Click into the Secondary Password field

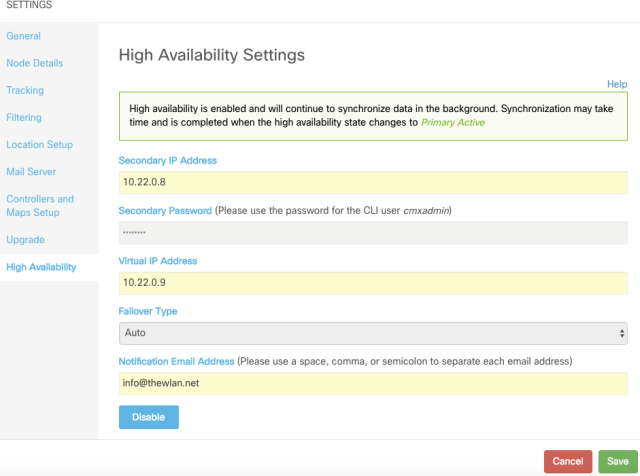(x=372, y=233)
